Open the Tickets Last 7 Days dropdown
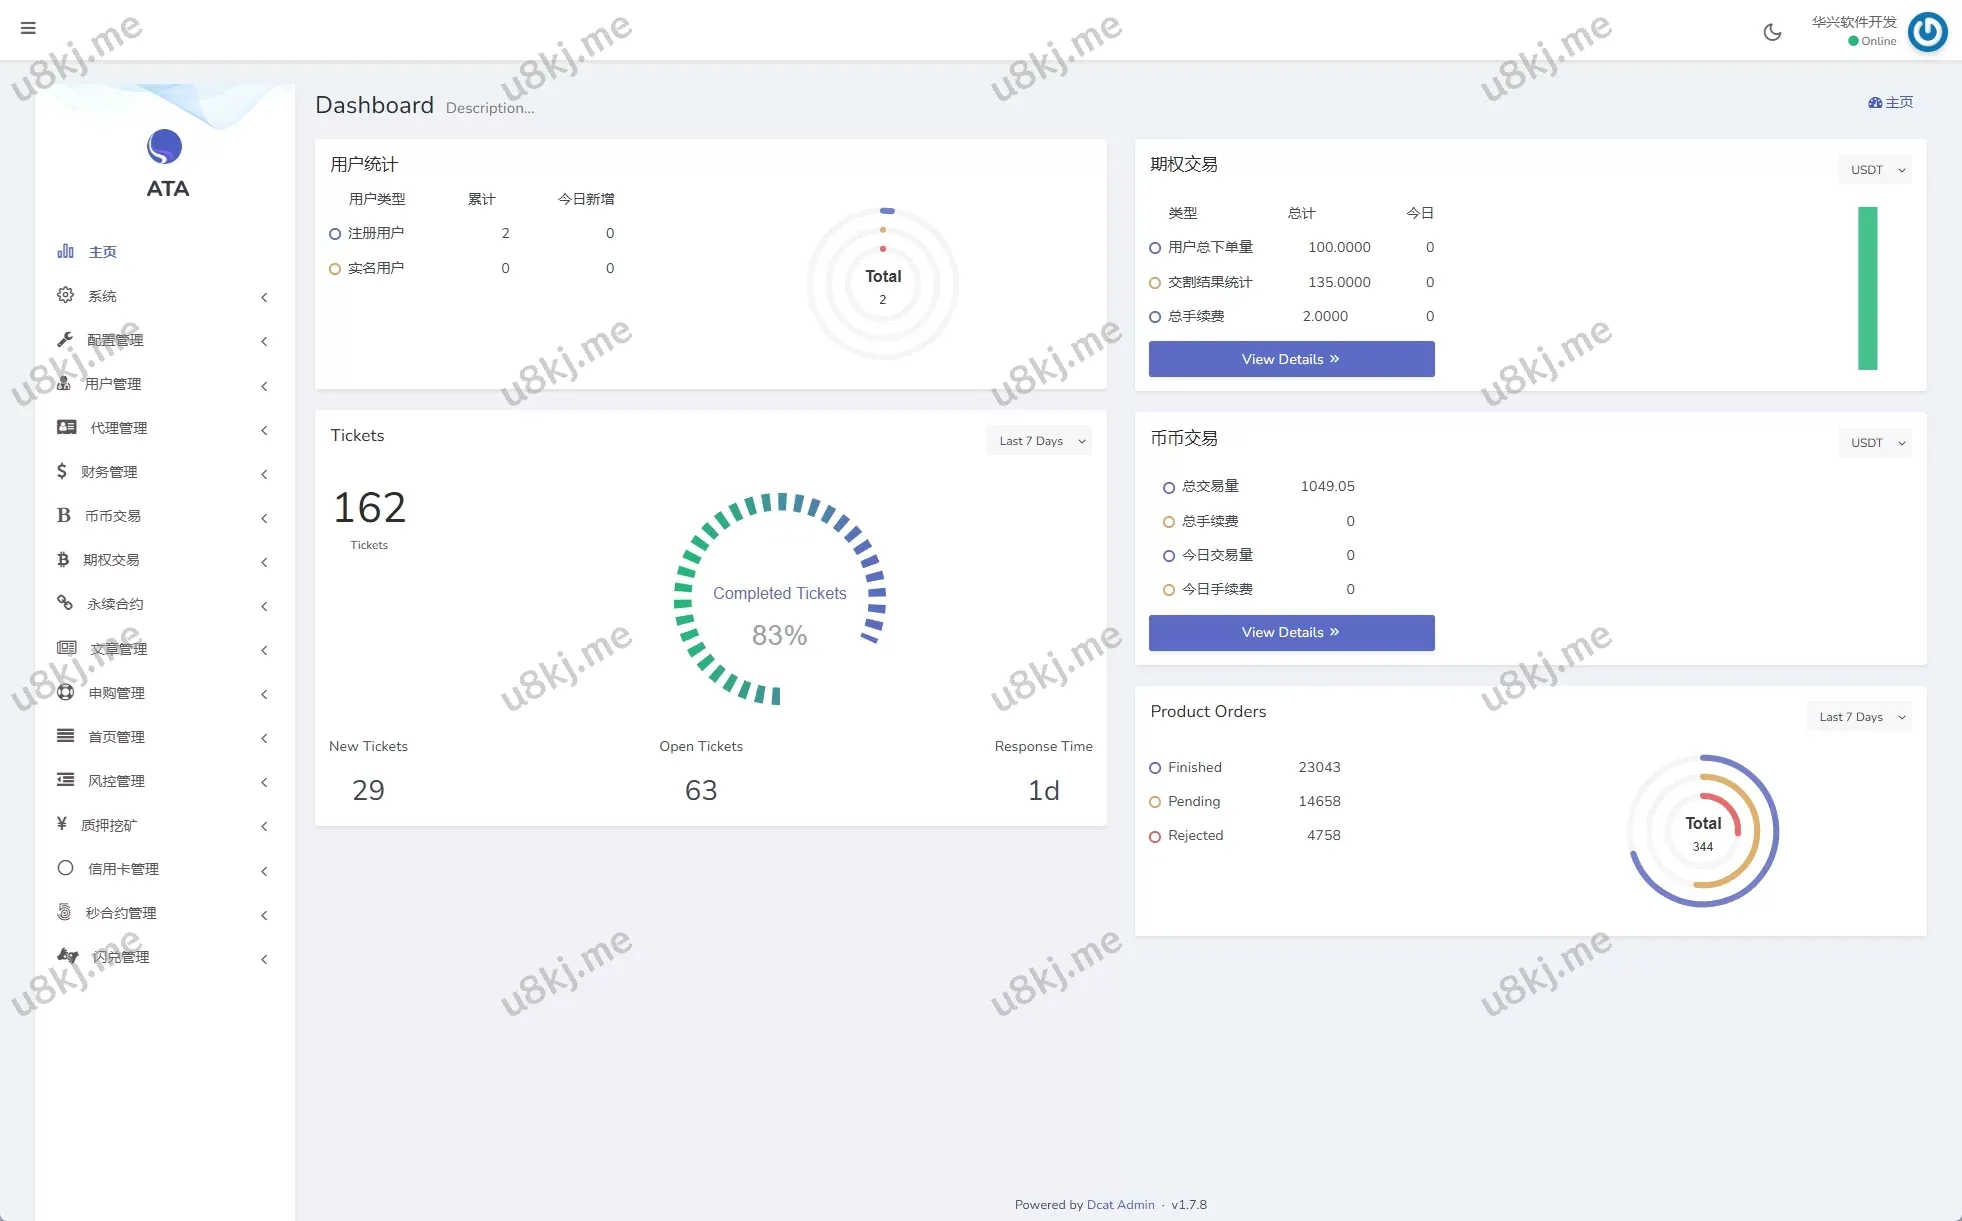This screenshot has width=1962, height=1221. click(1039, 441)
